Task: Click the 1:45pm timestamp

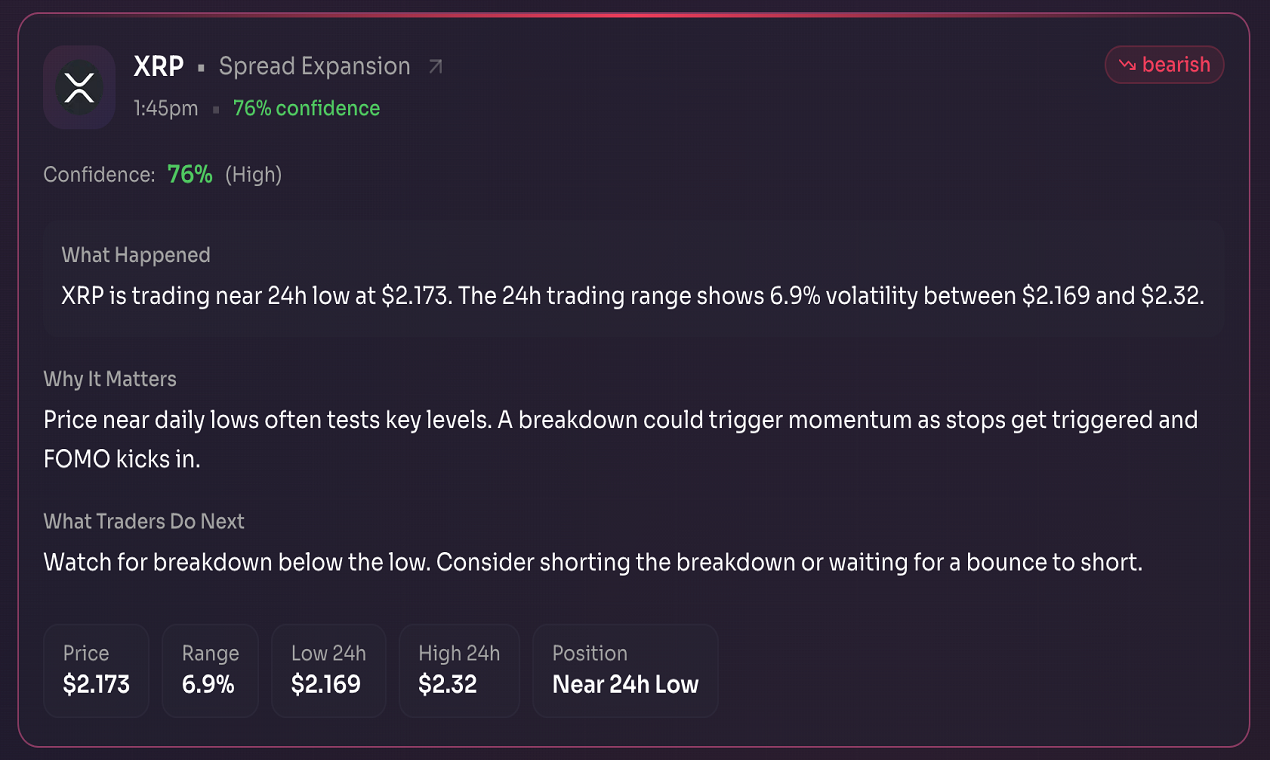Action: tap(166, 108)
